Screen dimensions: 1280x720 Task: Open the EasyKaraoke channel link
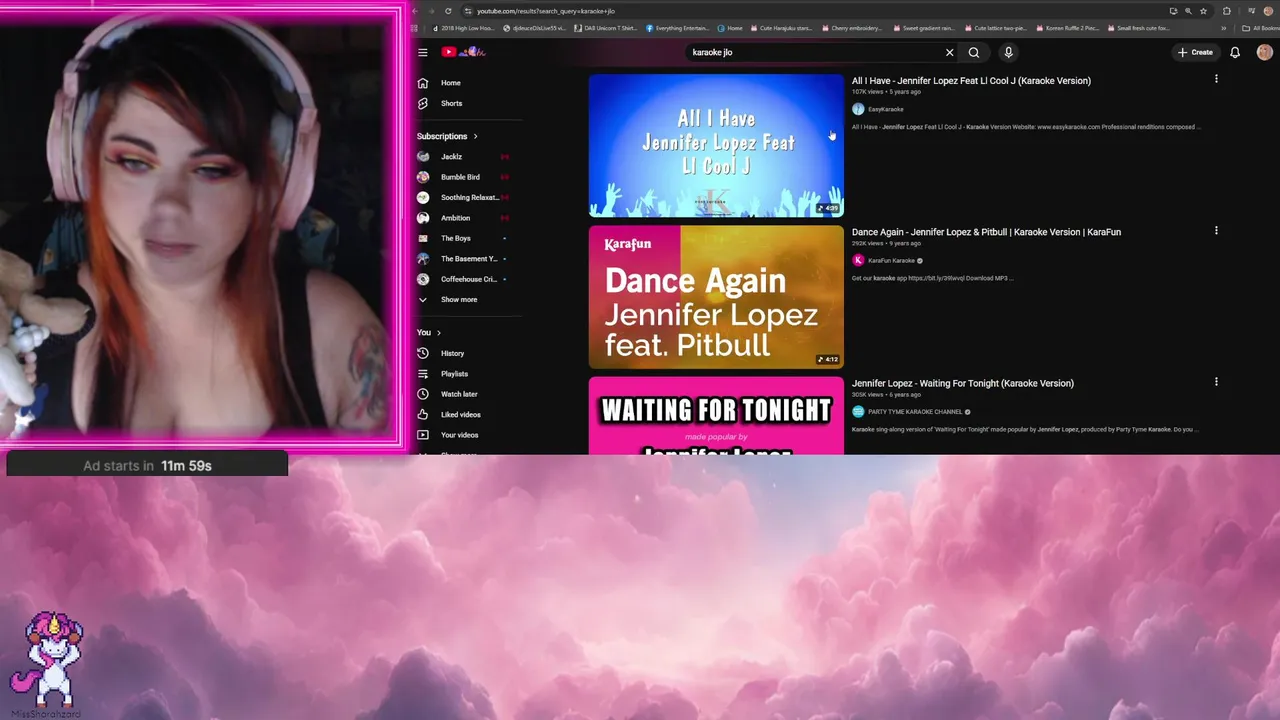pyautogui.click(x=886, y=109)
